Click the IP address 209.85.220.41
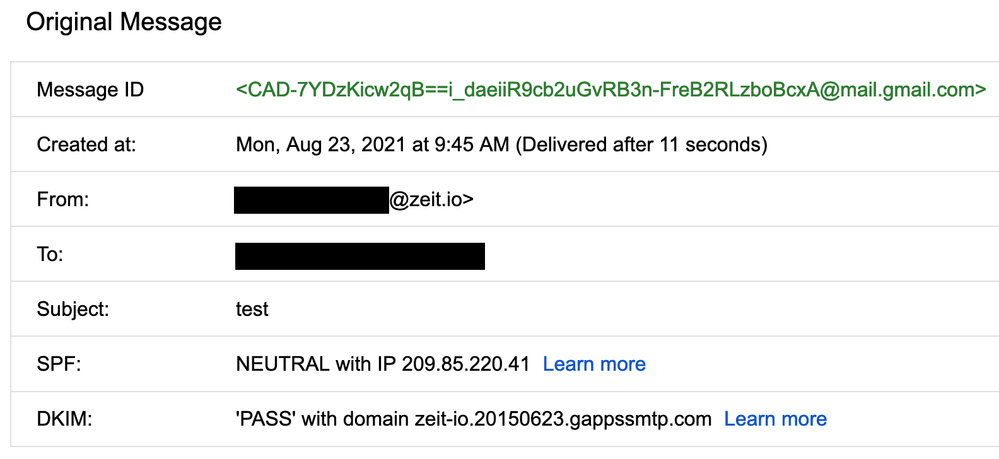 point(465,364)
